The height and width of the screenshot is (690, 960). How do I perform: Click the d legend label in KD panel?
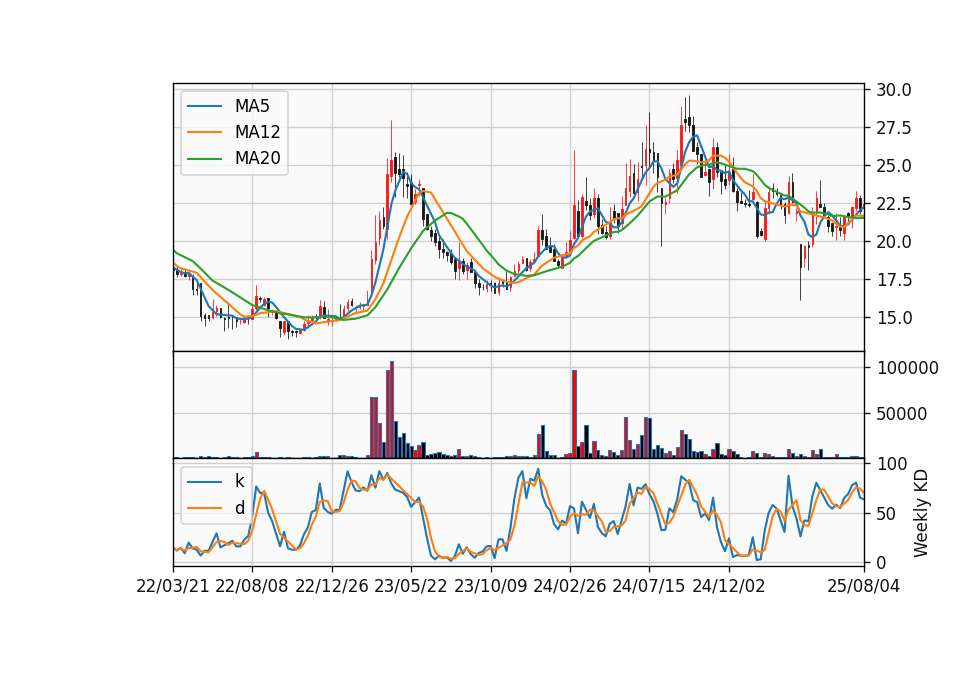(x=239, y=508)
